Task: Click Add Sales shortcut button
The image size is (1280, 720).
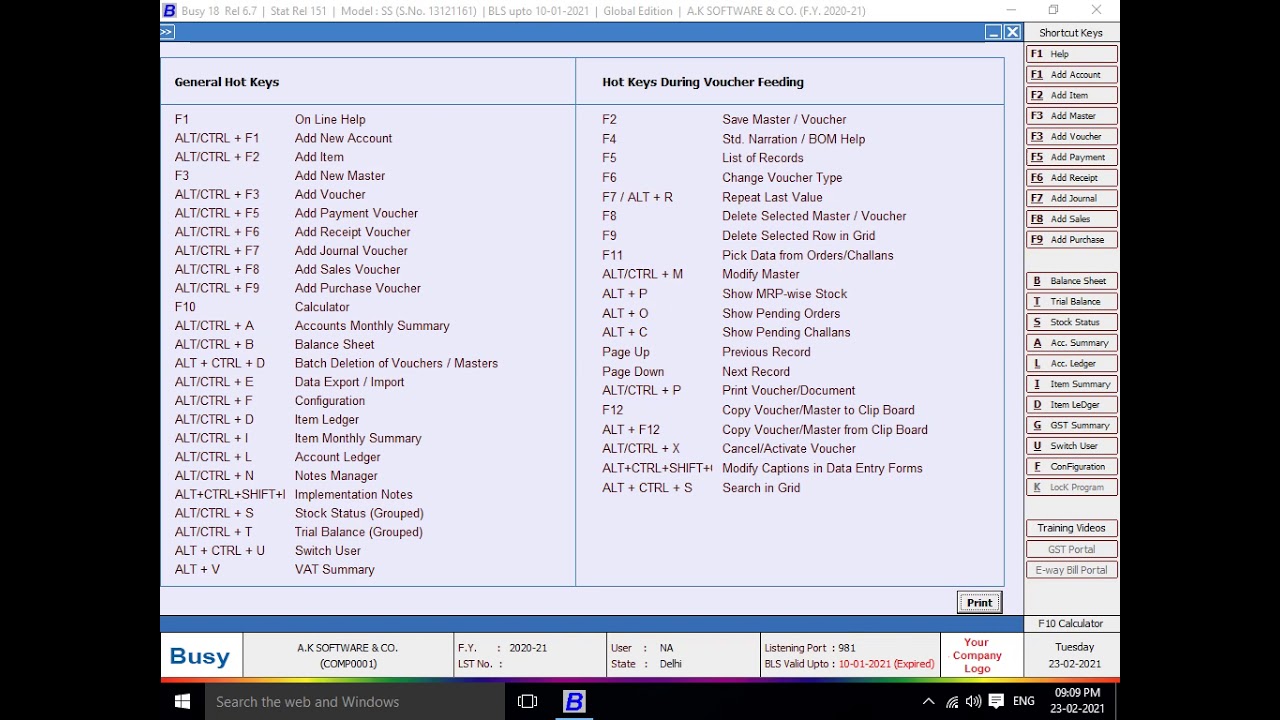Action: (x=1071, y=219)
